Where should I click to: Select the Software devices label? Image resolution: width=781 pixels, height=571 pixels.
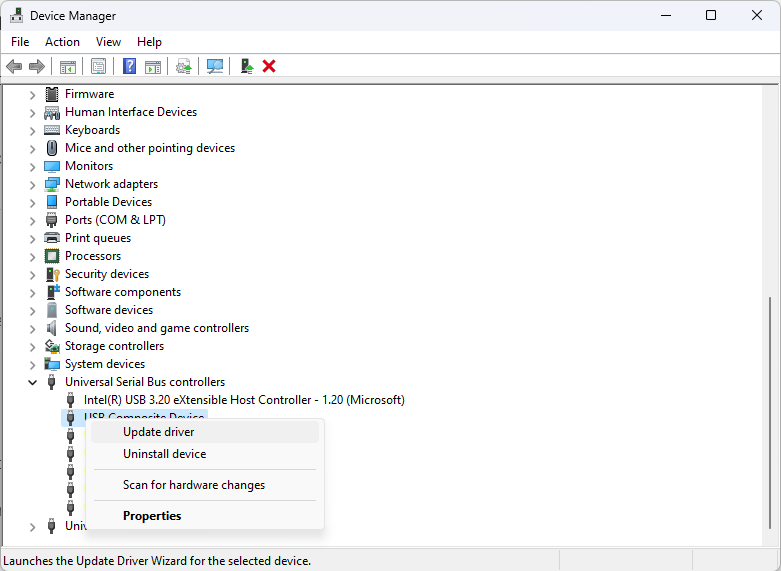(109, 310)
